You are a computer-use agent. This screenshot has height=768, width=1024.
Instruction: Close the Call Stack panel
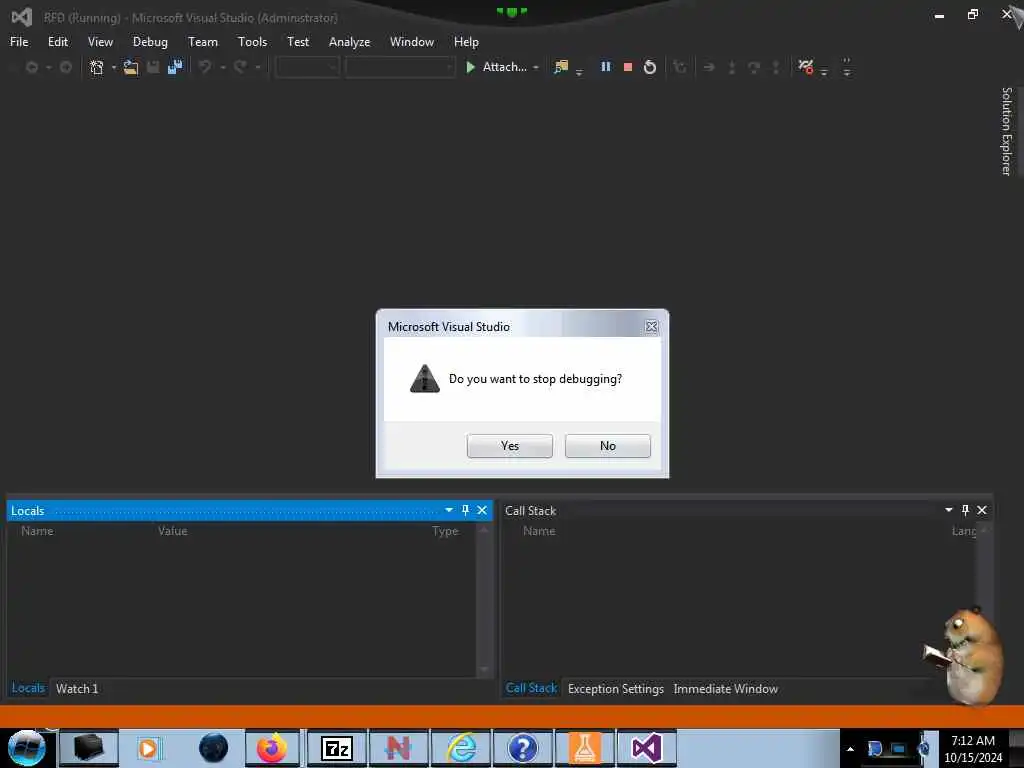pyautogui.click(x=982, y=510)
